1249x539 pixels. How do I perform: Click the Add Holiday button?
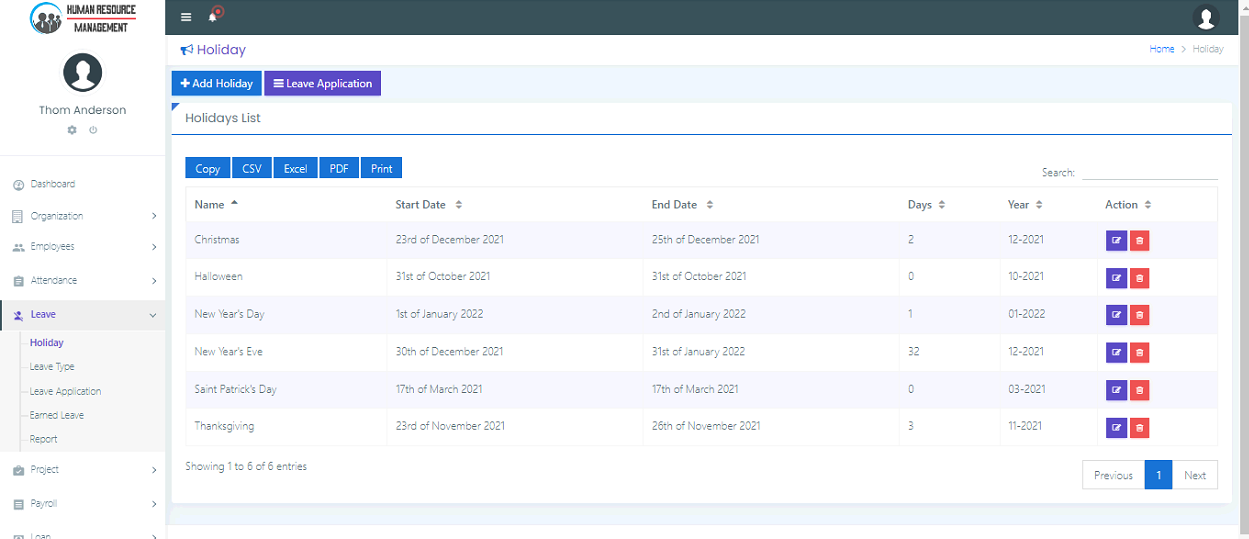(217, 84)
